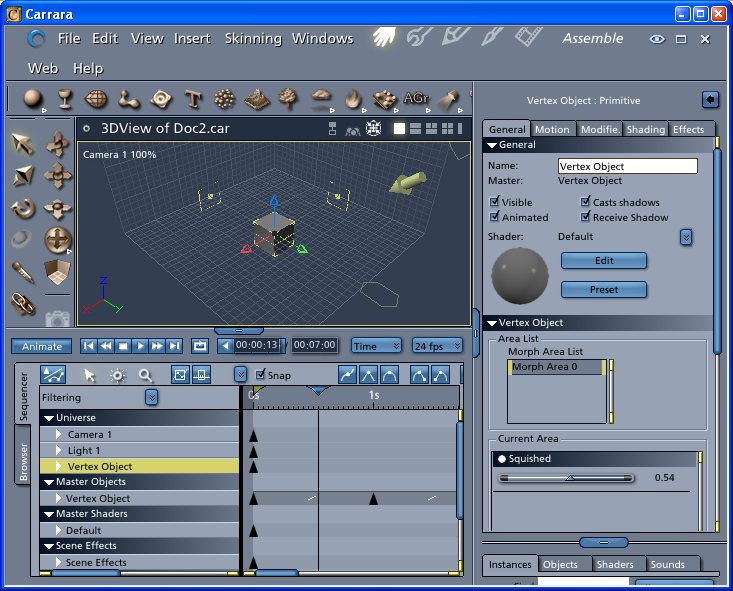Click the Name input field

628,166
